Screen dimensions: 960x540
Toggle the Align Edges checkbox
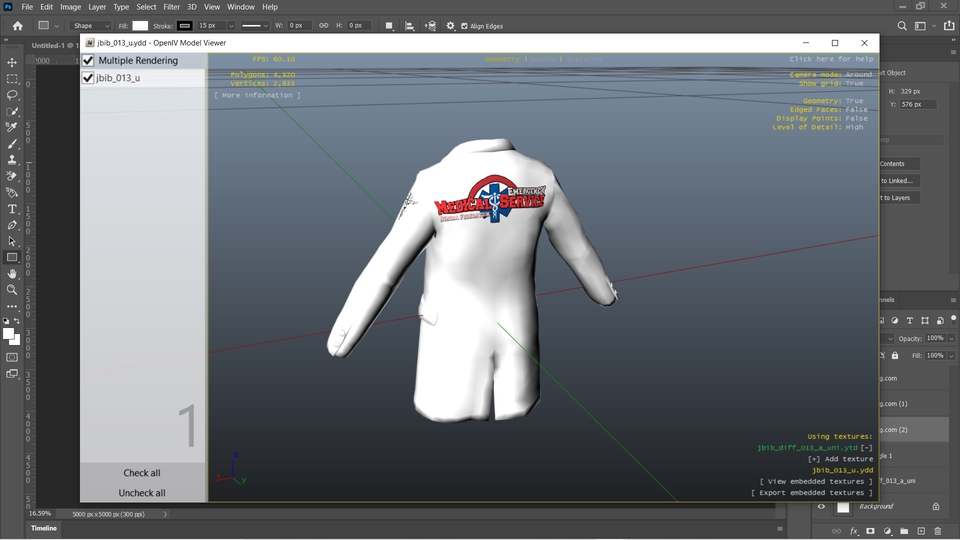click(x=464, y=26)
